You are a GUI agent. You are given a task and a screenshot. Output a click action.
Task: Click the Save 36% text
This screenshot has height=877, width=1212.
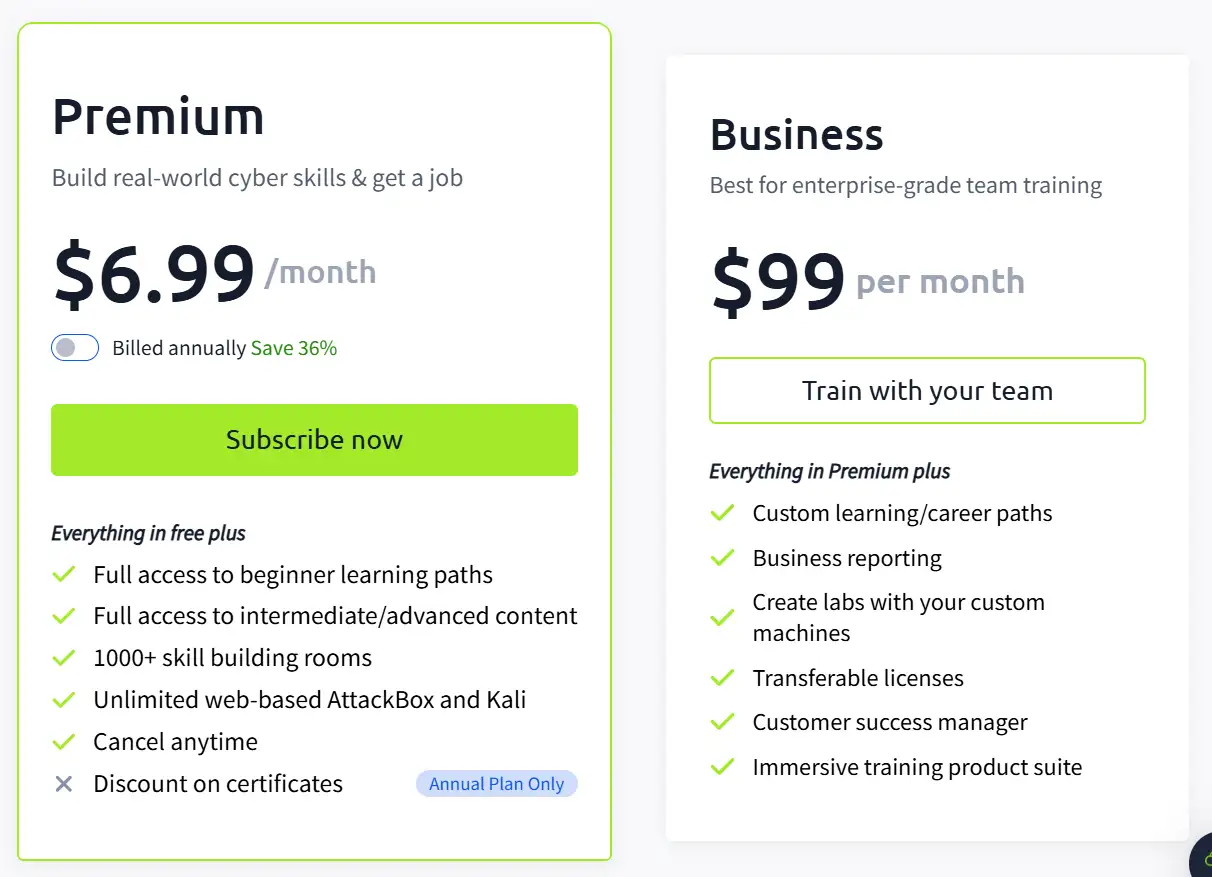click(294, 348)
